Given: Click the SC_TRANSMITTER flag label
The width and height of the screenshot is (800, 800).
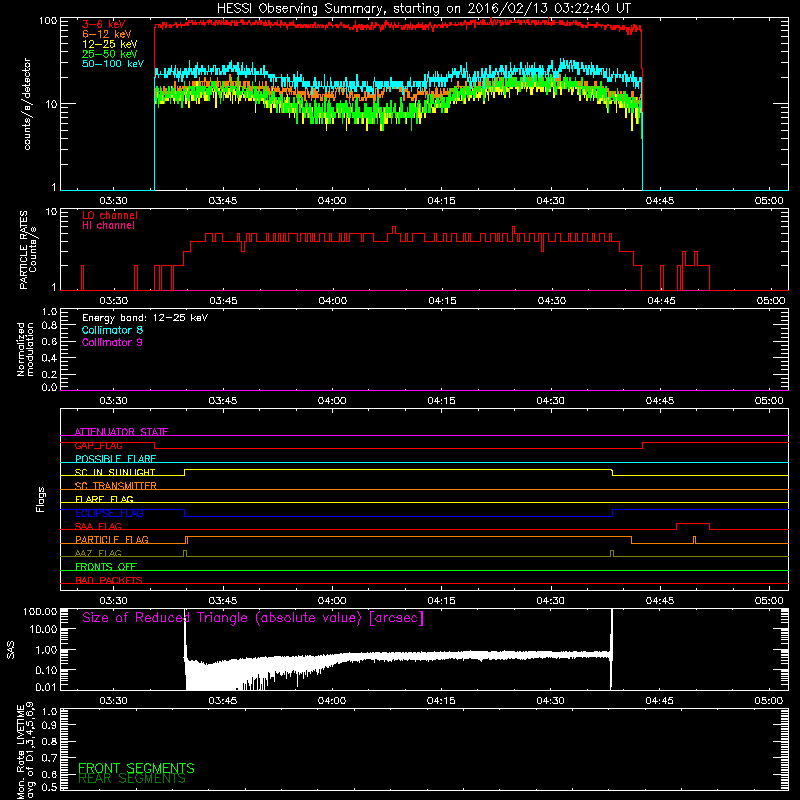Looking at the screenshot, I should tap(116, 486).
